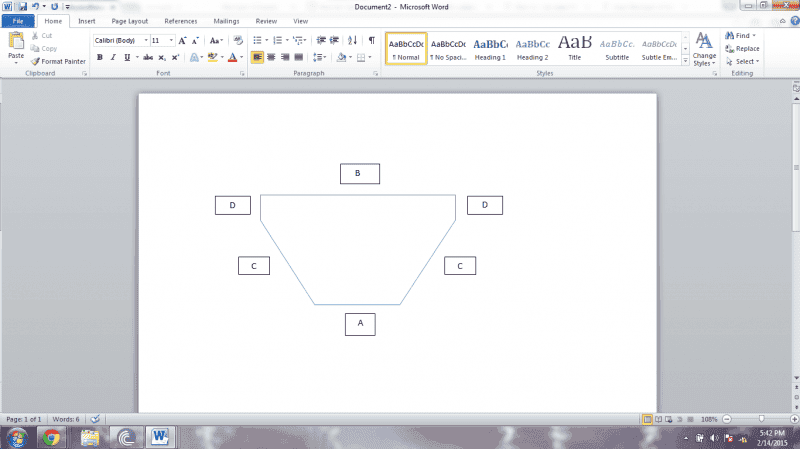
Task: Apply superscript formatting
Action: point(175,57)
